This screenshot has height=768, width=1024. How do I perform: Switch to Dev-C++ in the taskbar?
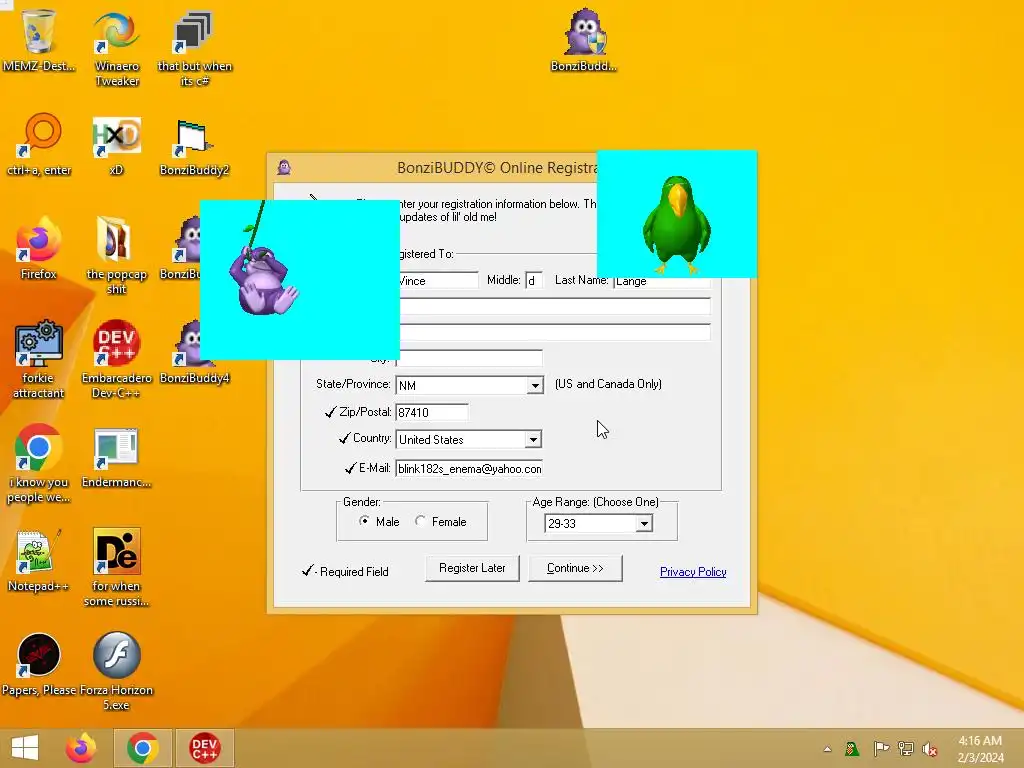[204, 748]
